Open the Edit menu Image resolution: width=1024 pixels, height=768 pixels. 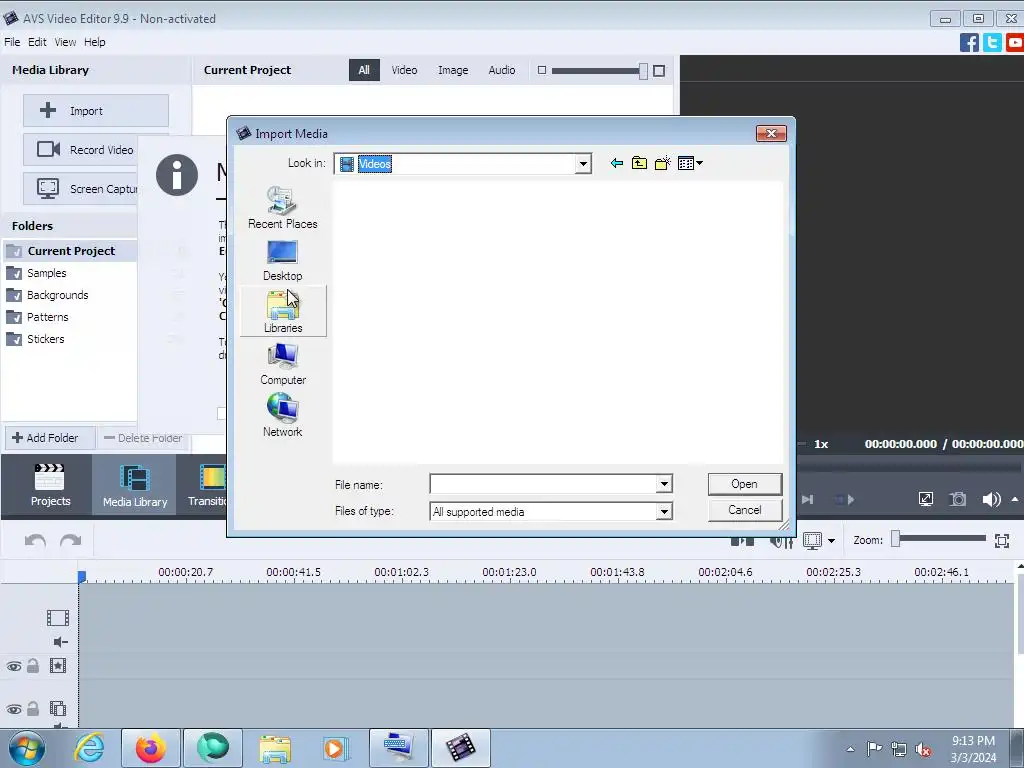coord(37,42)
